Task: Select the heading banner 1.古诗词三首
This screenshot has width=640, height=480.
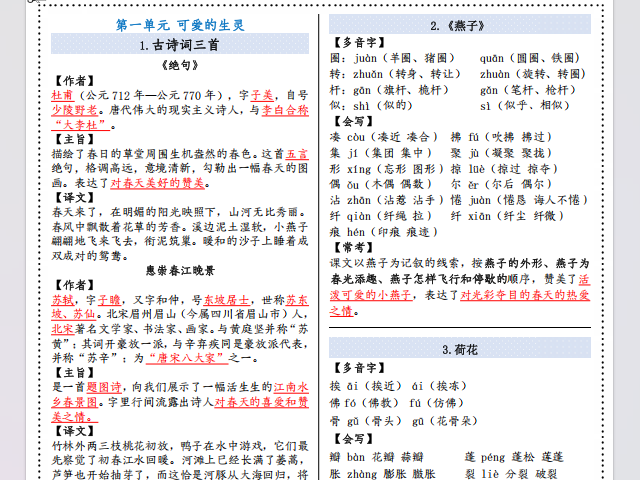Action: click(180, 44)
